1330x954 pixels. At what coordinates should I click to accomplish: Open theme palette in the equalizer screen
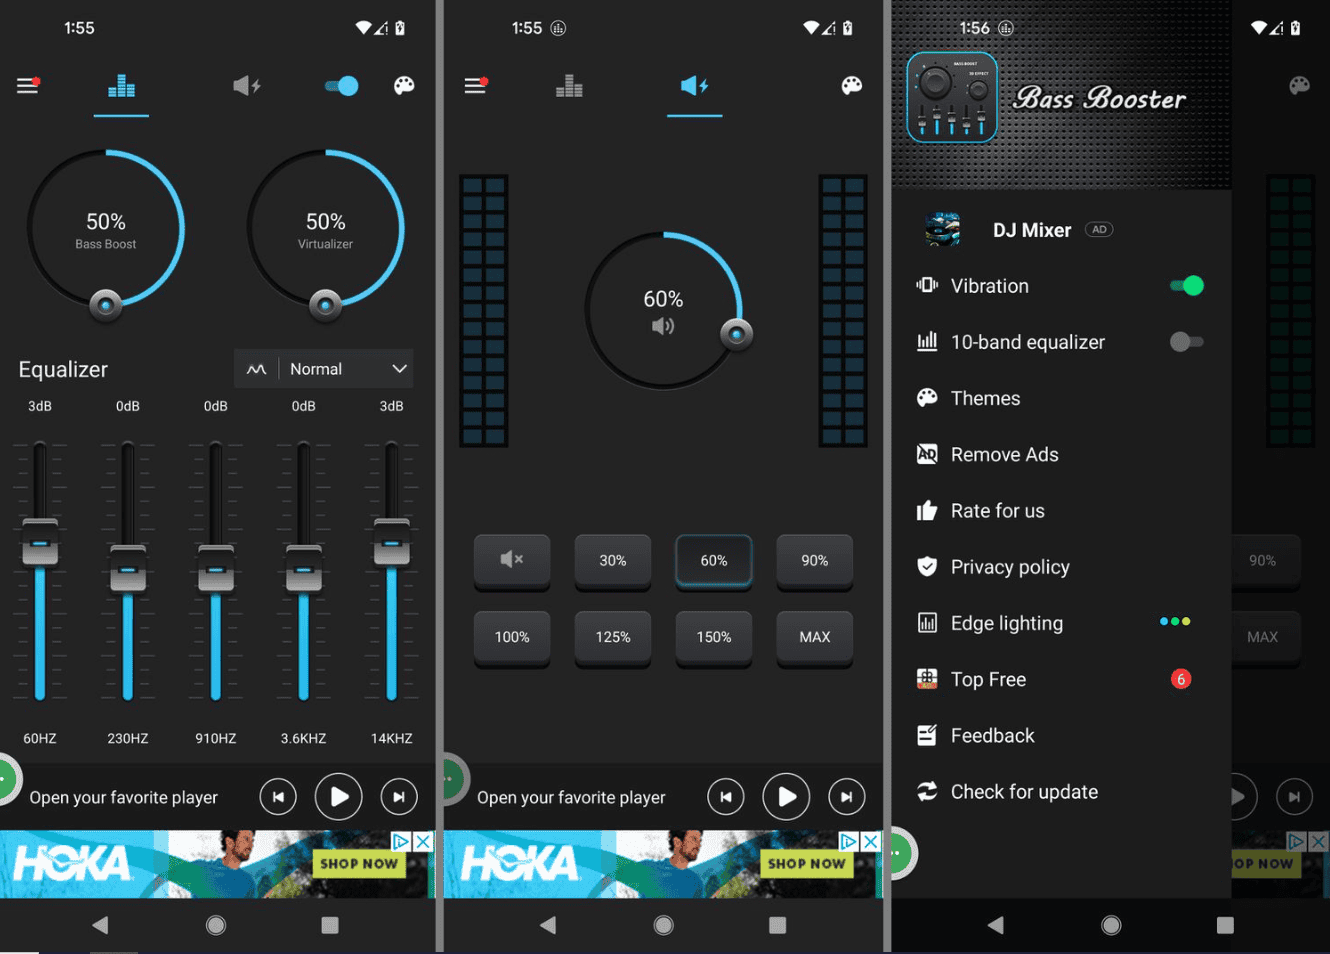(404, 86)
